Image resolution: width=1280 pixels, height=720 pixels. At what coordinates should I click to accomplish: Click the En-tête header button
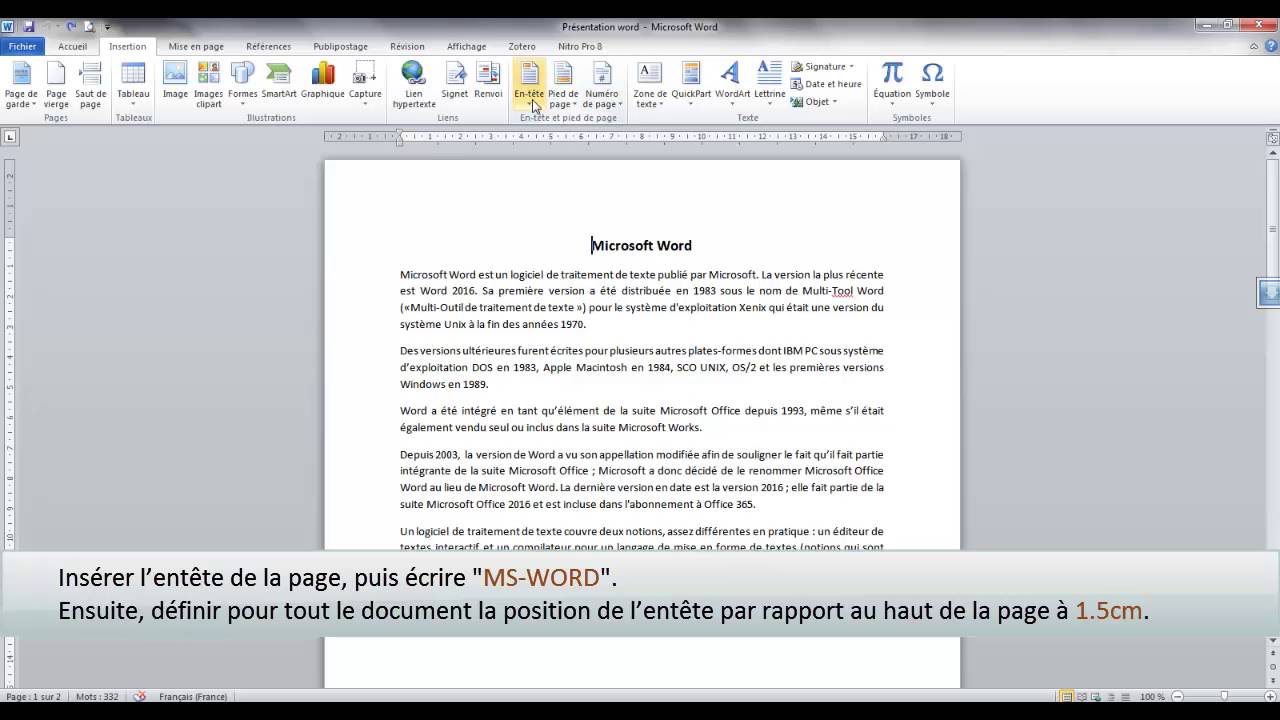tap(529, 85)
